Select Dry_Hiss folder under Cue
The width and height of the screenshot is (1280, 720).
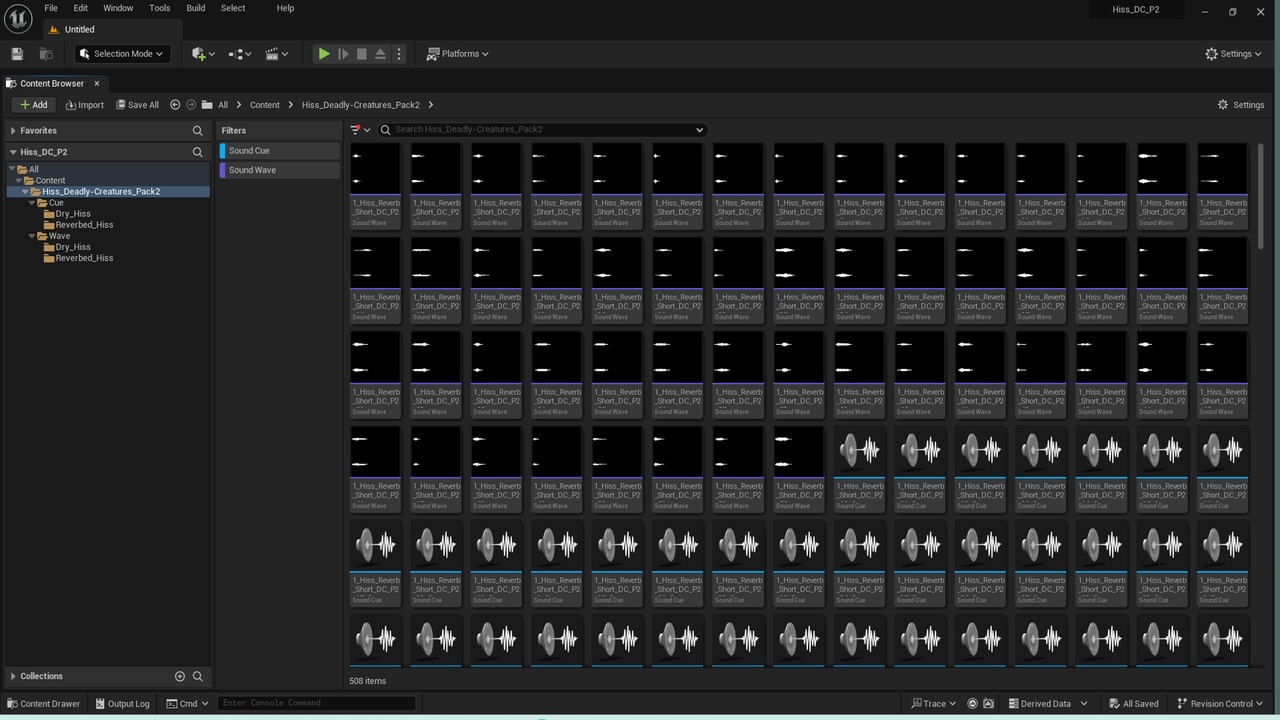pyautogui.click(x=73, y=214)
